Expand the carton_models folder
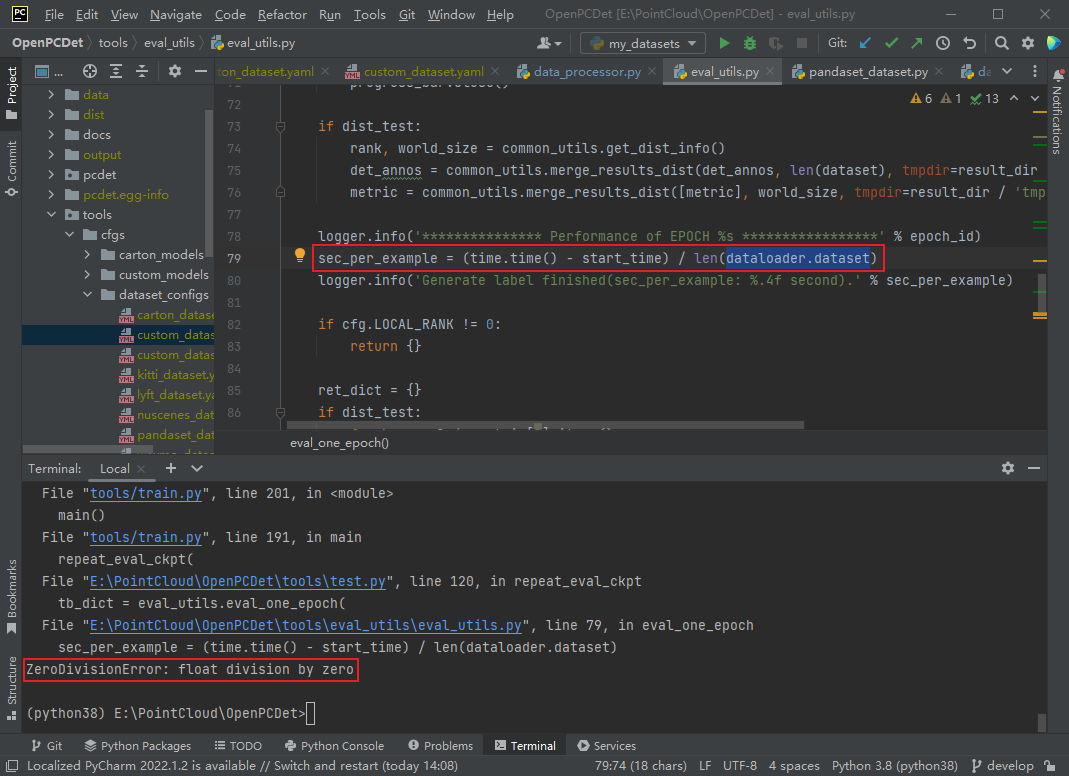 [x=87, y=254]
